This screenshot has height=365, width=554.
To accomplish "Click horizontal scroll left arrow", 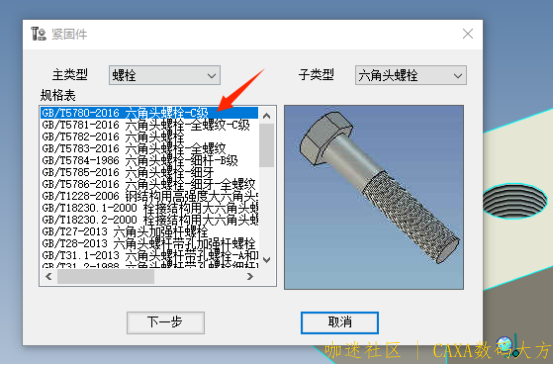I will (x=49, y=276).
